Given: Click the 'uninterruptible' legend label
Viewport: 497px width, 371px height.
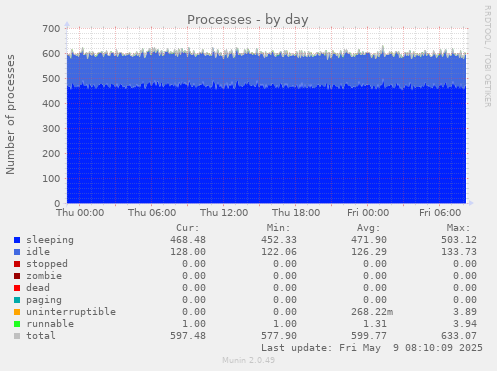Looking at the screenshot, I should coord(71,312).
